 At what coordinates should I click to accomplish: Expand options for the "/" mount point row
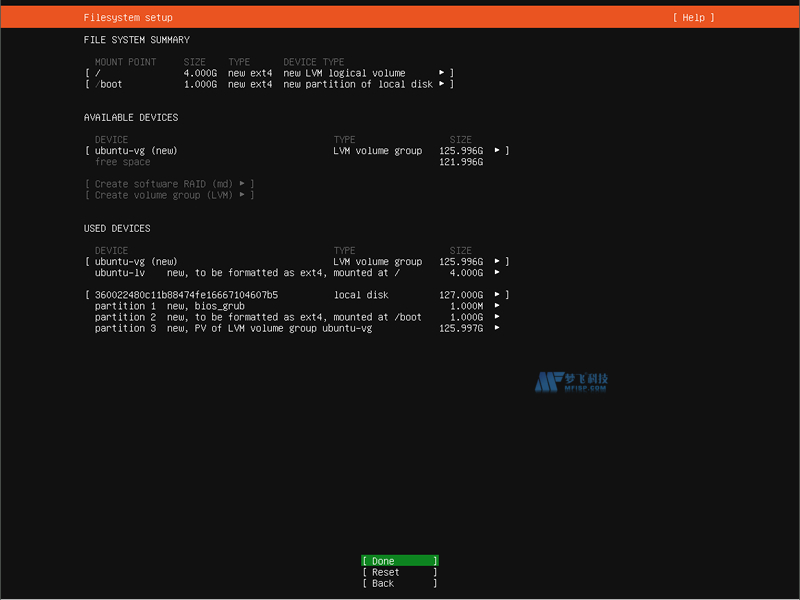441,72
